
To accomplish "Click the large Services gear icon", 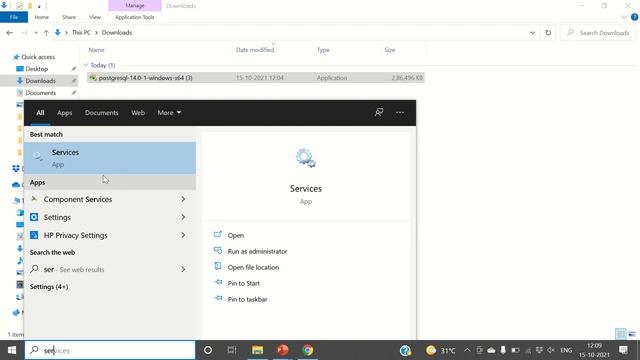I will (306, 158).
